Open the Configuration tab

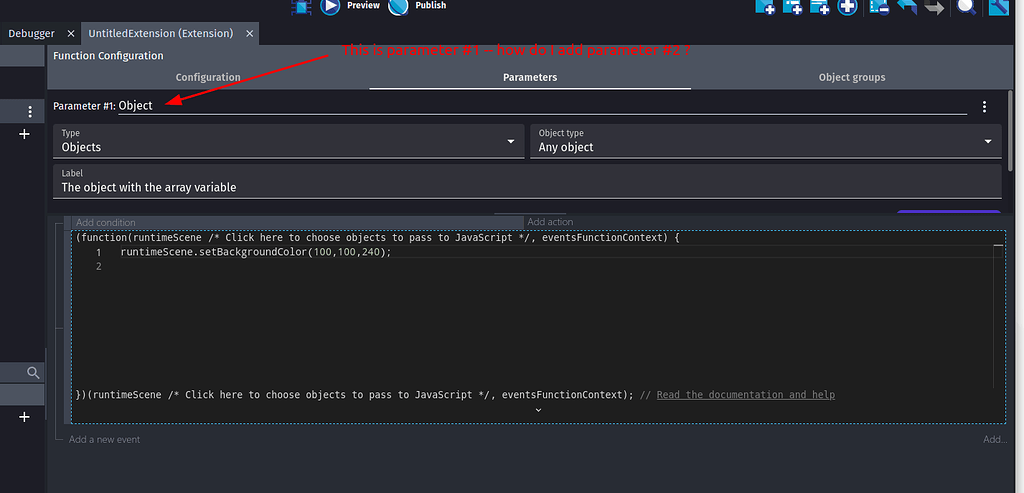pyautogui.click(x=208, y=77)
